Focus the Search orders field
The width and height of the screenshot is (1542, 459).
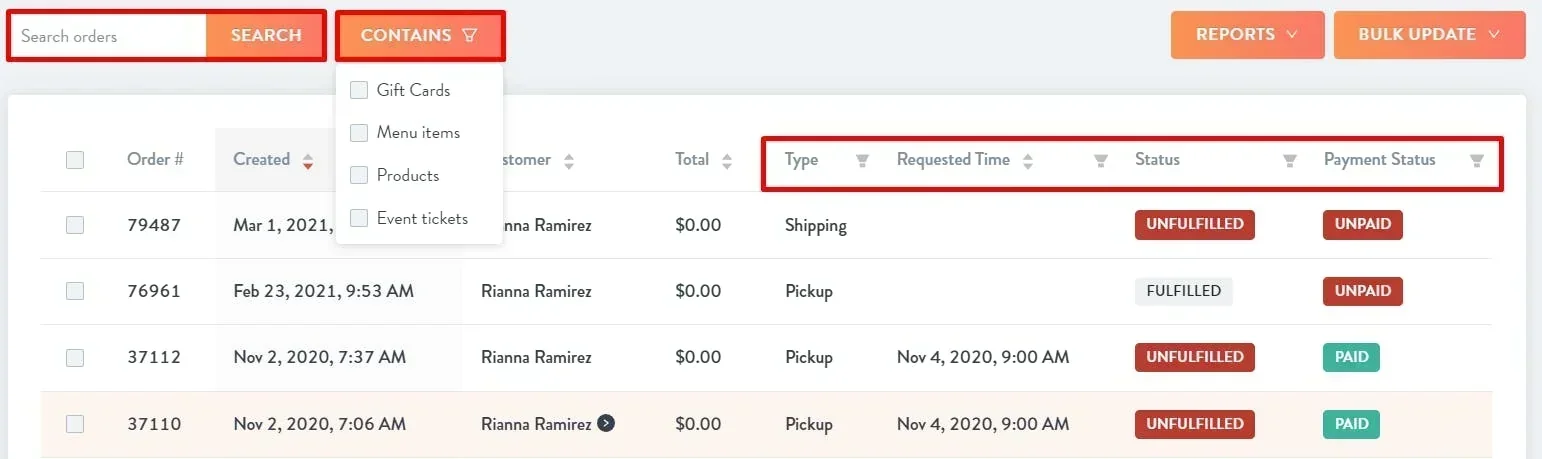109,36
